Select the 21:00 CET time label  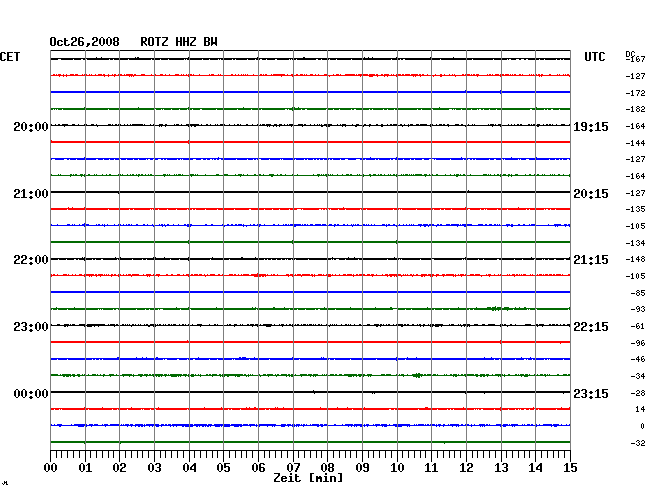click(x=31, y=194)
